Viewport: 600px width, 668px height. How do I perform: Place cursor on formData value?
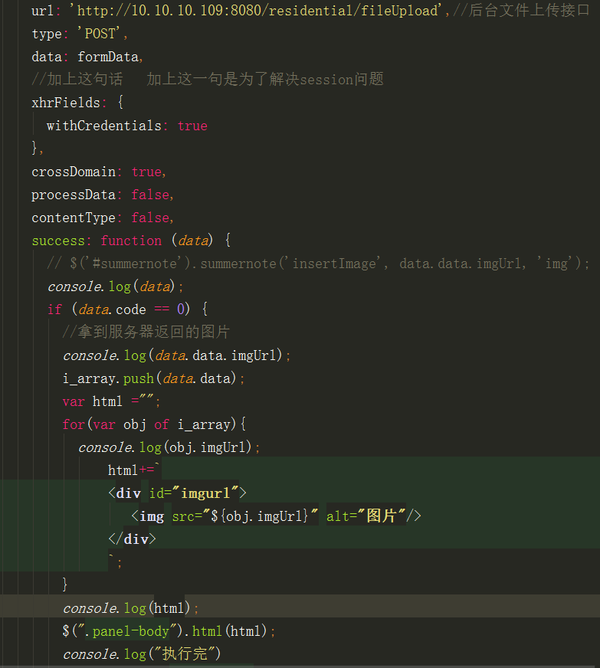point(108,56)
